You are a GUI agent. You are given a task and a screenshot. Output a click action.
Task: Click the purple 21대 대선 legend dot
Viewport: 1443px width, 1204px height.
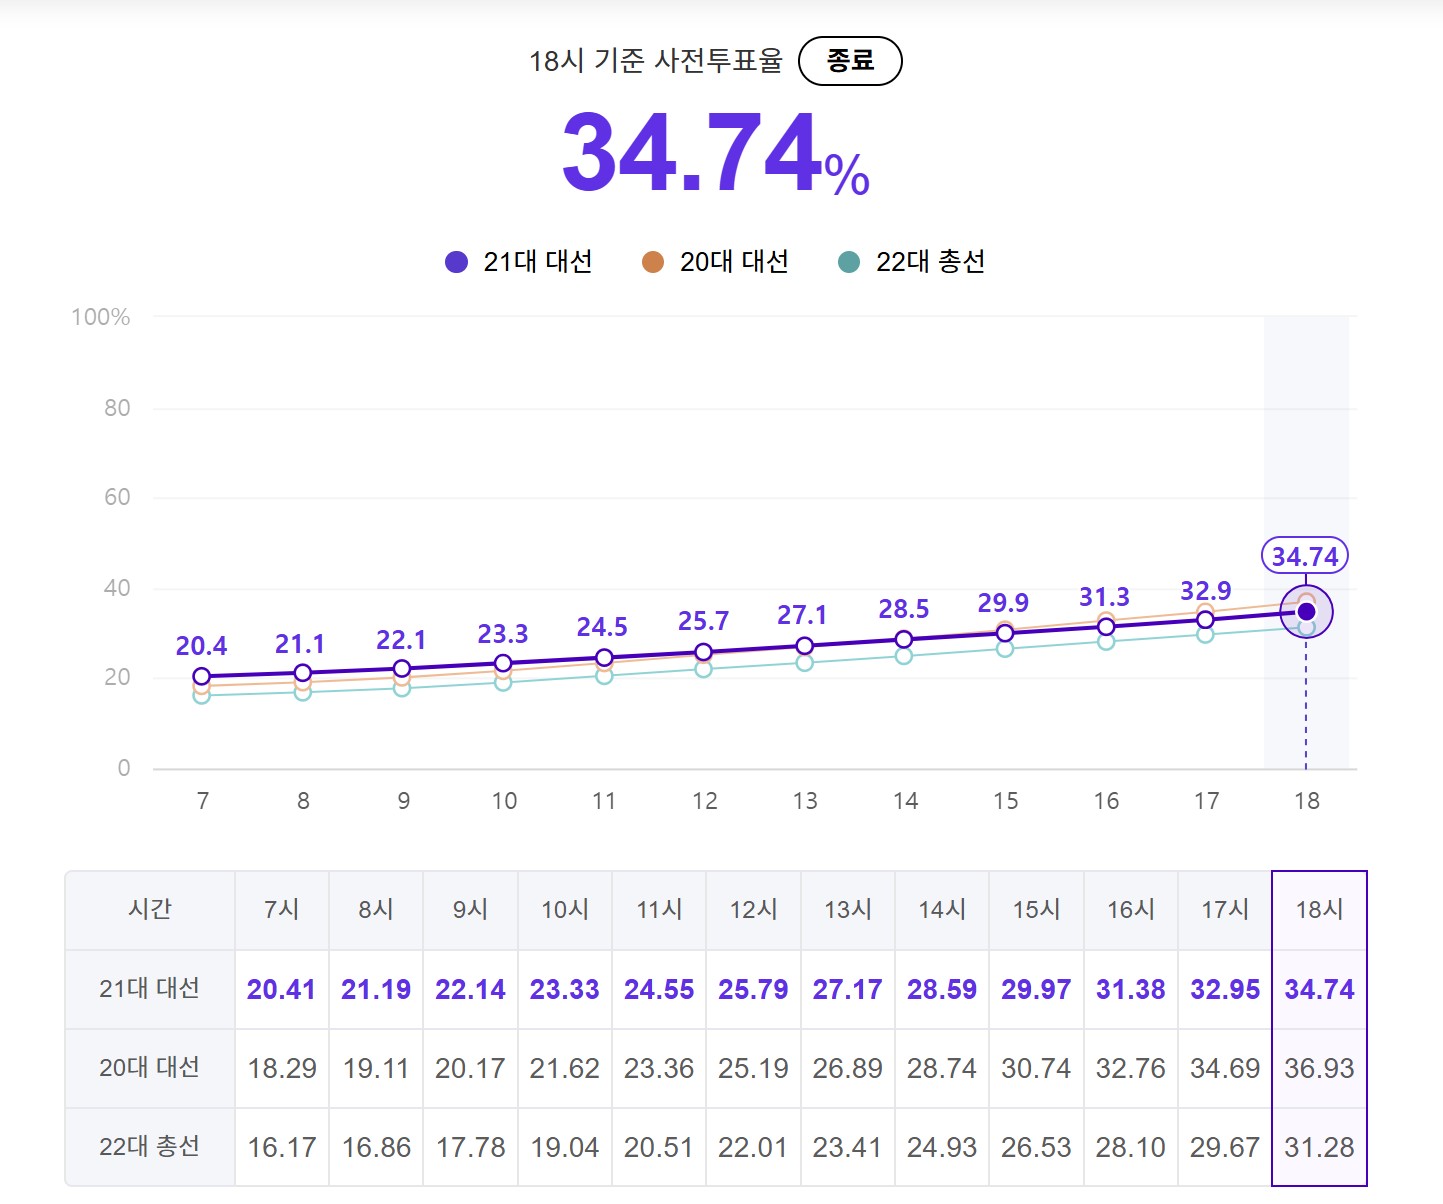point(456,260)
